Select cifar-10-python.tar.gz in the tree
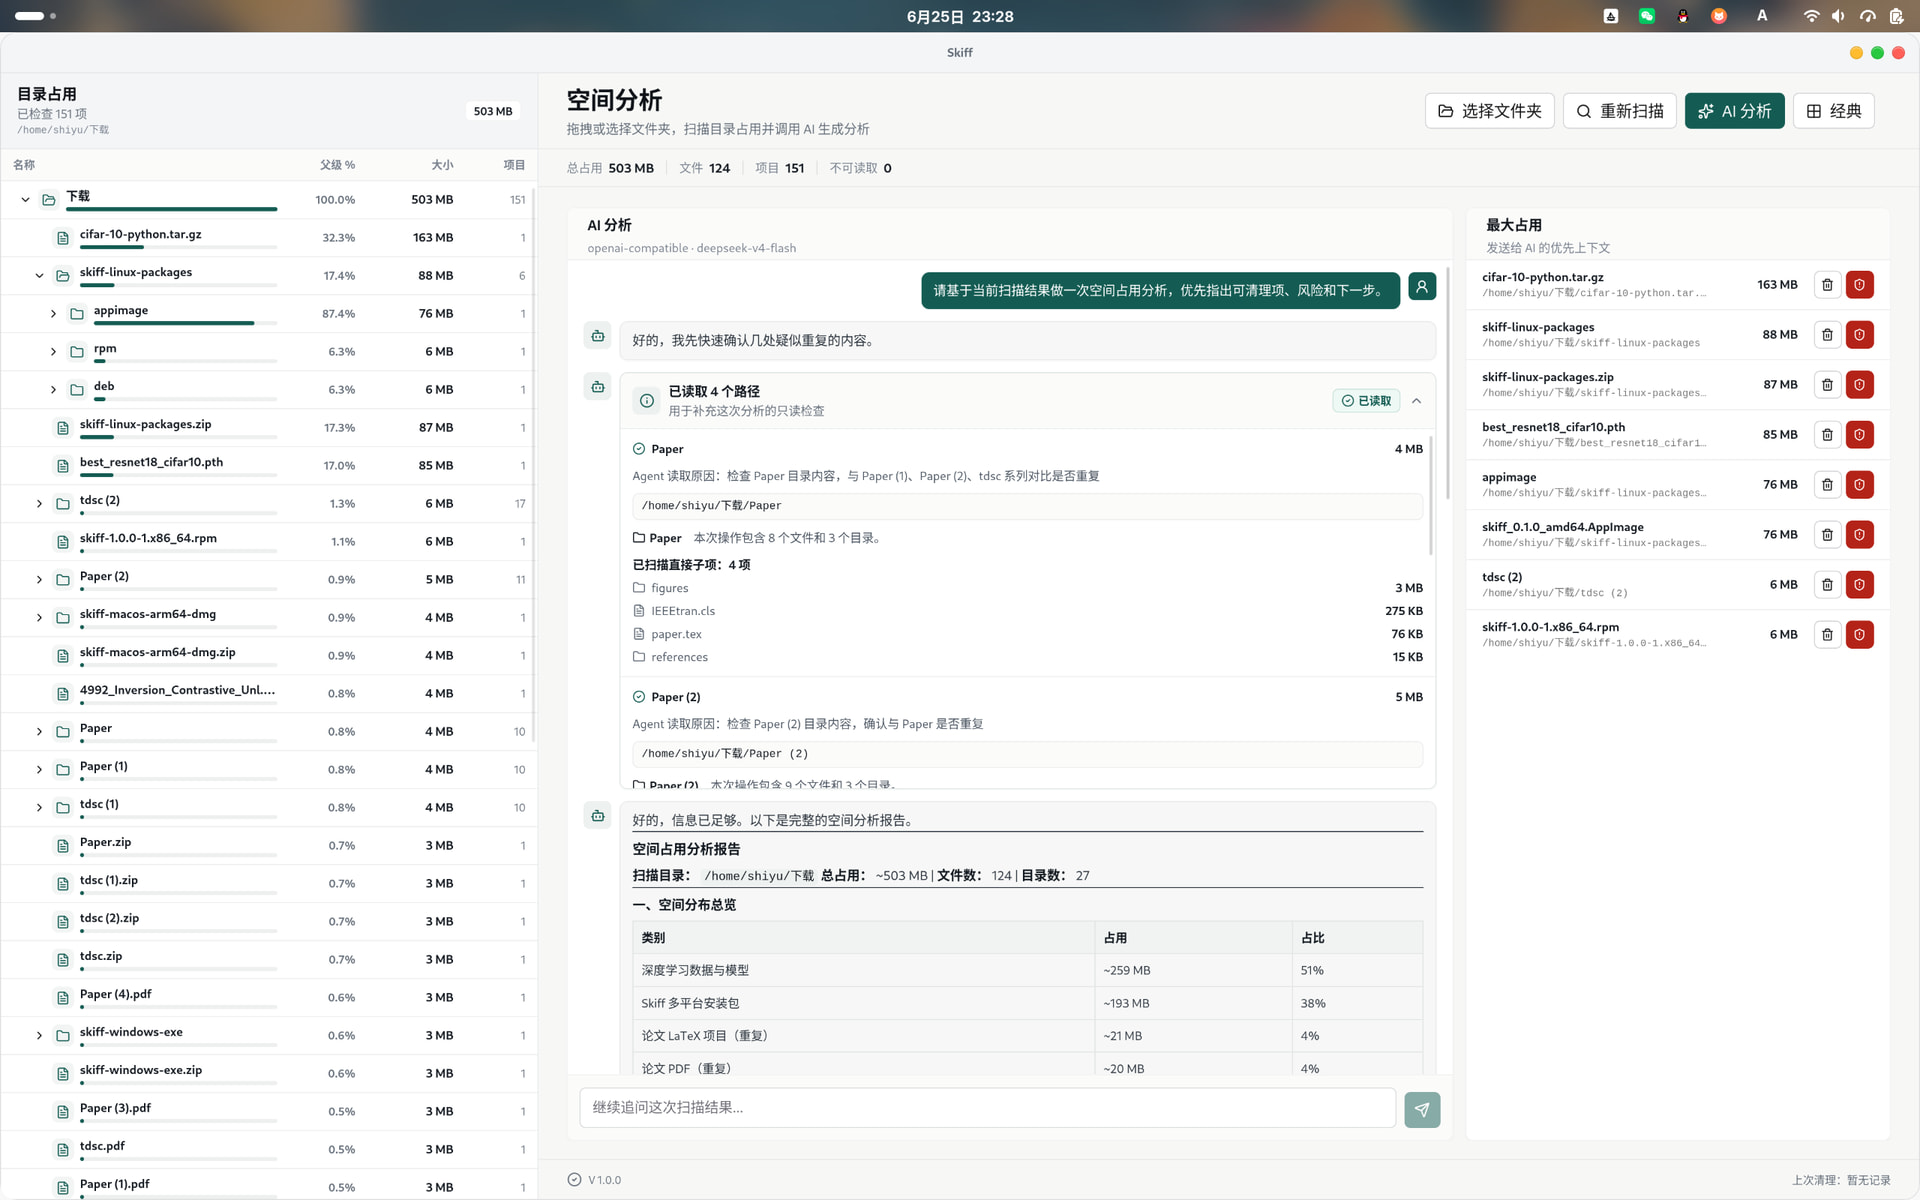Screen dimensions: 1920x1200 [x=268, y=238]
